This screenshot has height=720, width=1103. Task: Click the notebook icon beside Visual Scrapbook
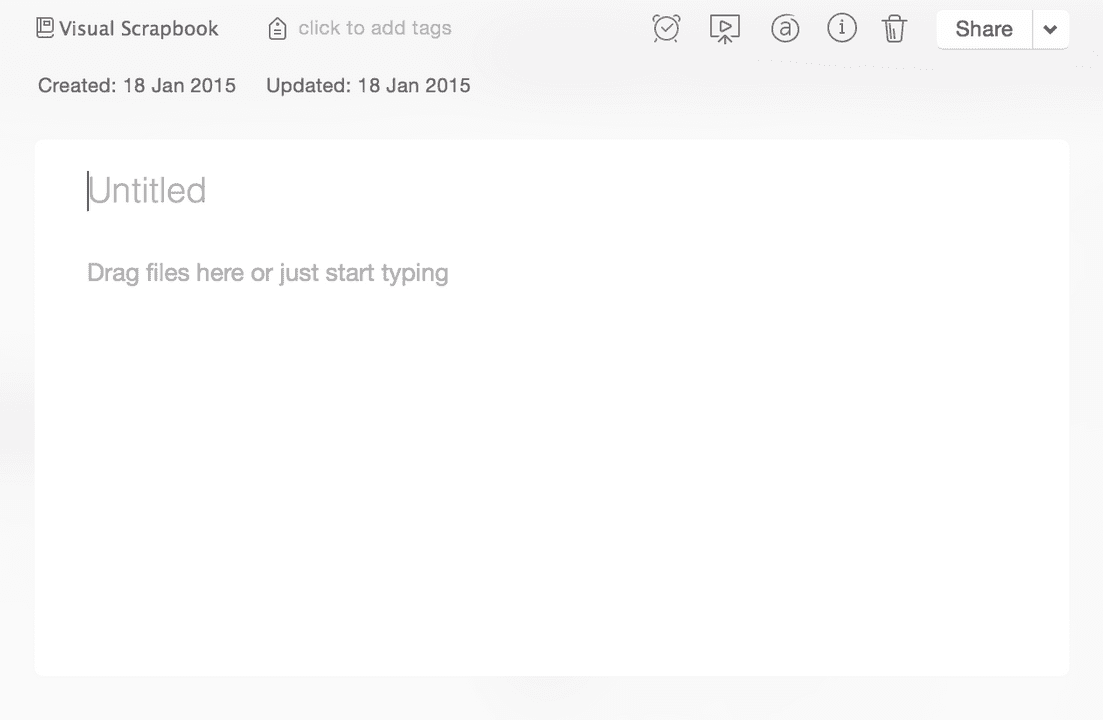43,27
